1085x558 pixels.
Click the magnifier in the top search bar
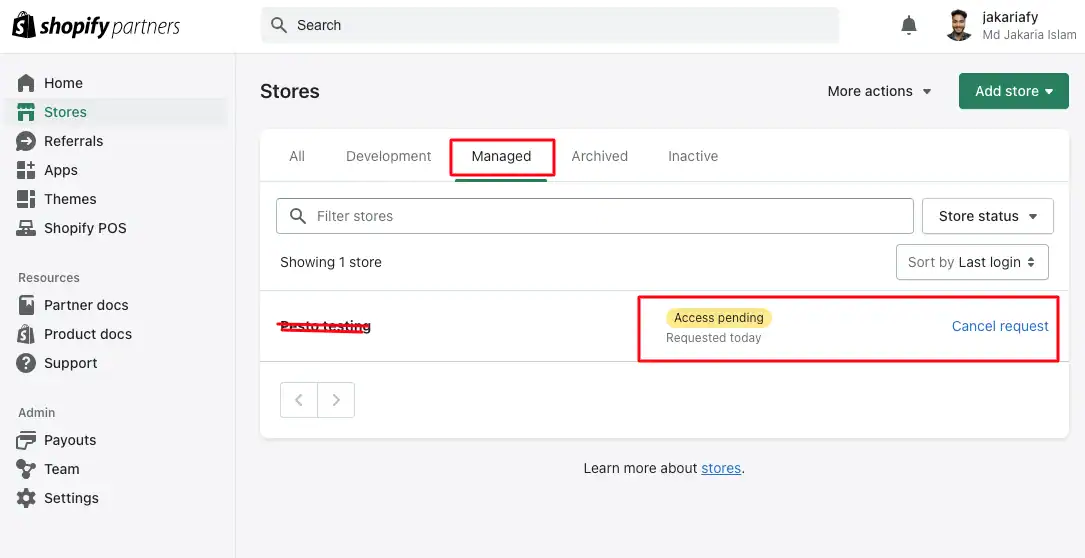[x=279, y=26]
